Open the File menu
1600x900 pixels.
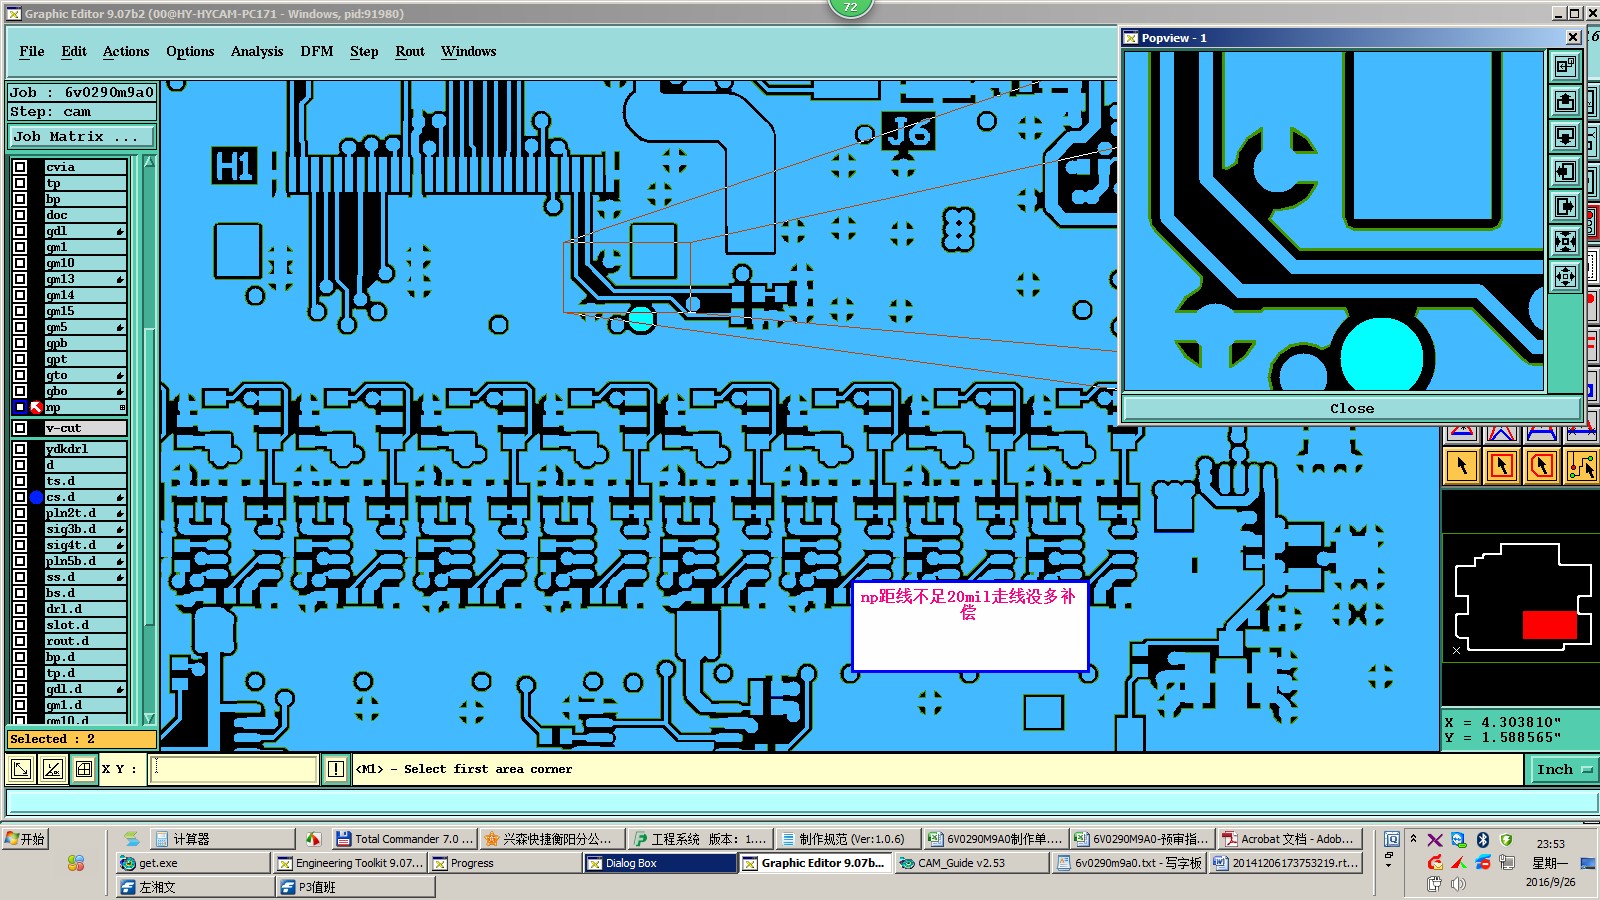coord(32,51)
